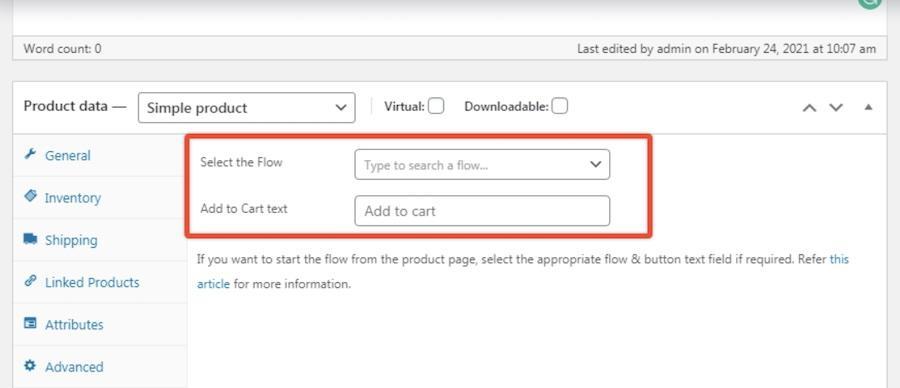Click the tag icon beside Inventory
Screen dimensions: 900x388
(30, 196)
